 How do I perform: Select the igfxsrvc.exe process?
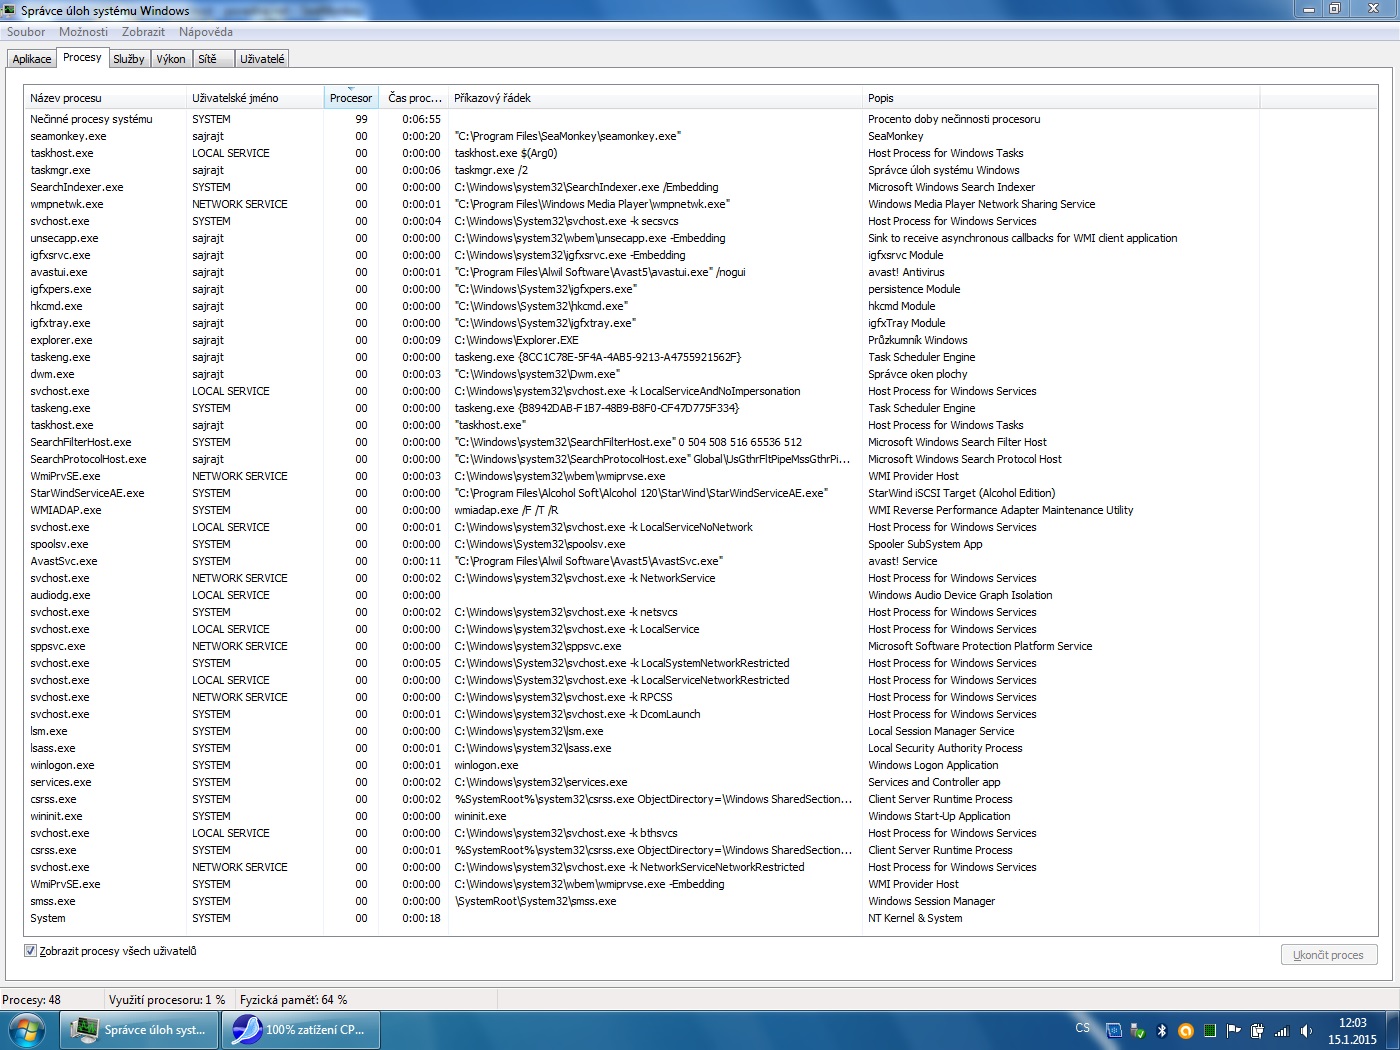(x=700, y=255)
